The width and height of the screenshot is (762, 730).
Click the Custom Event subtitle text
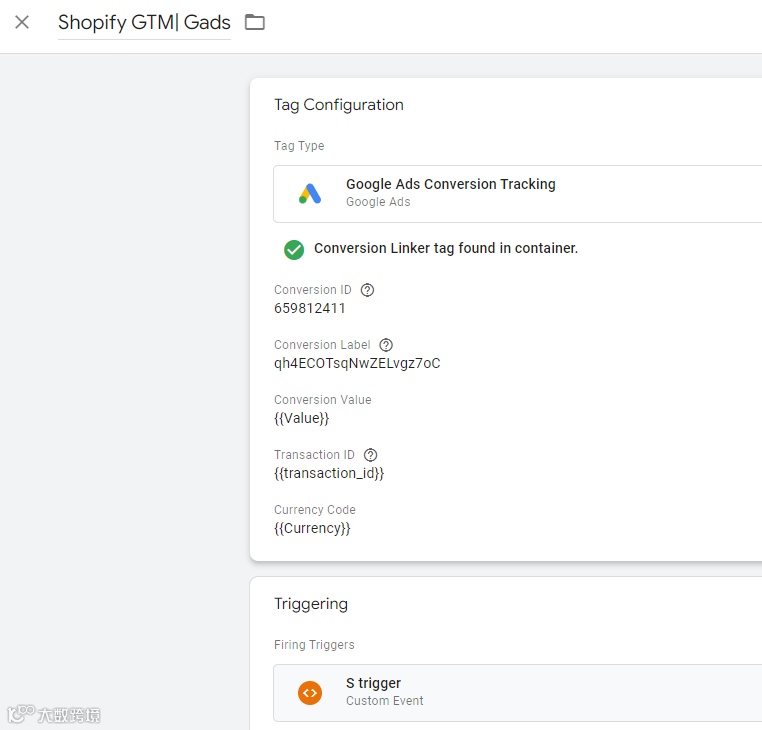tap(384, 701)
